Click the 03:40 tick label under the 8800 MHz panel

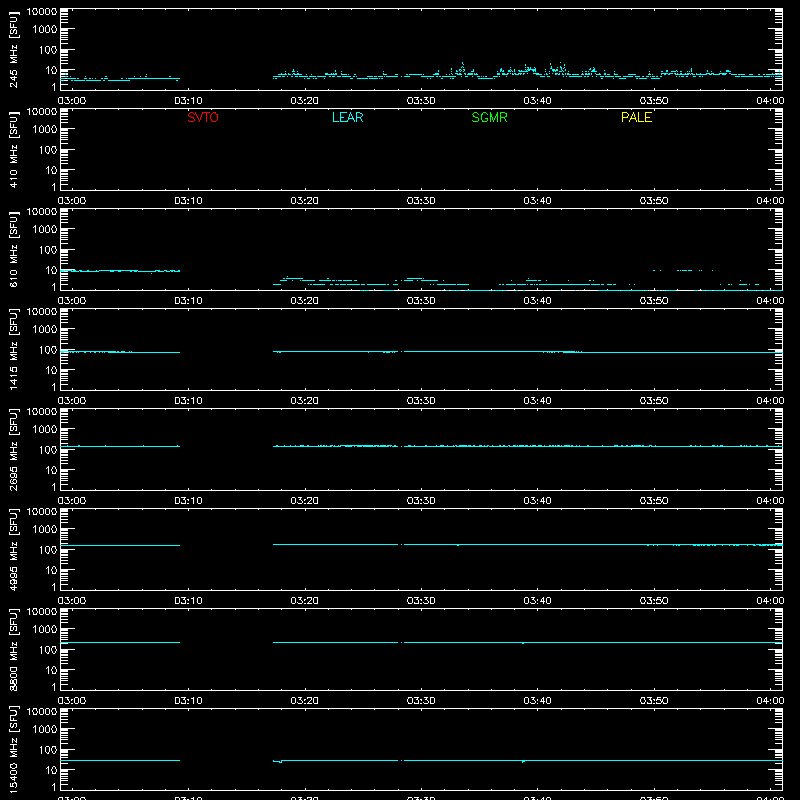point(537,701)
